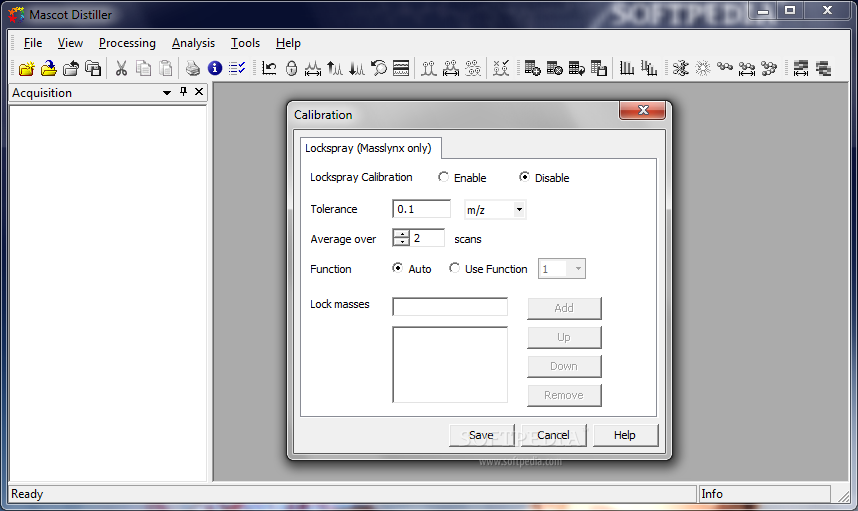
Task: Select Disable for Lockspray Calibration
Action: click(524, 177)
